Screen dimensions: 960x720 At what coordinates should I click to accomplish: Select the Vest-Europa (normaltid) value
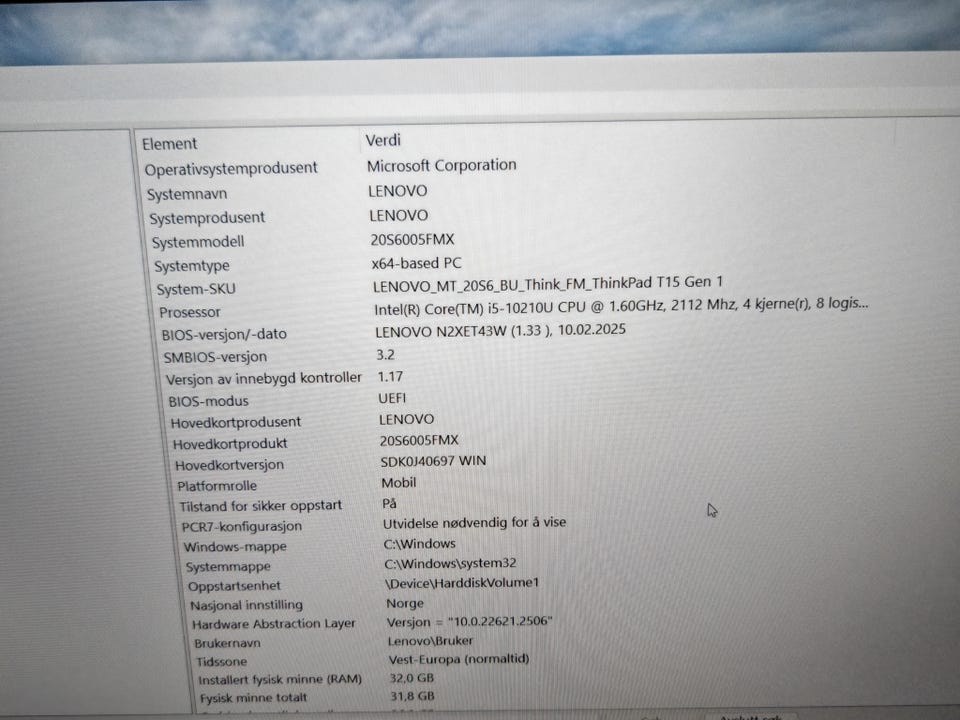click(459, 659)
